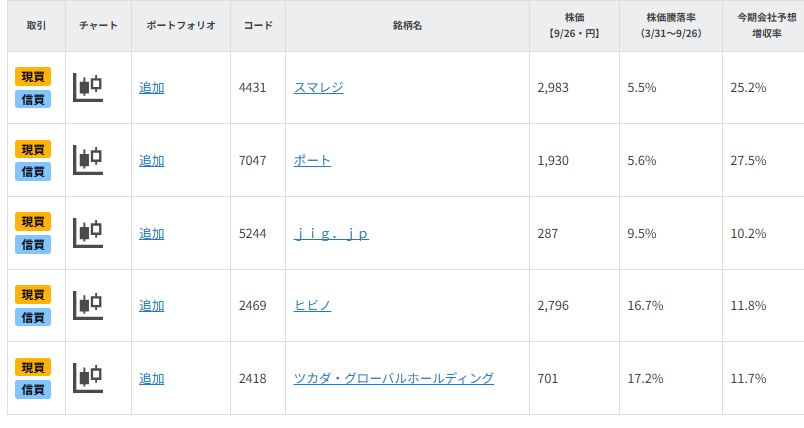Click 信買 button for ツカダ・グローバルホールディング
The height and width of the screenshot is (428, 804).
(x=33, y=389)
